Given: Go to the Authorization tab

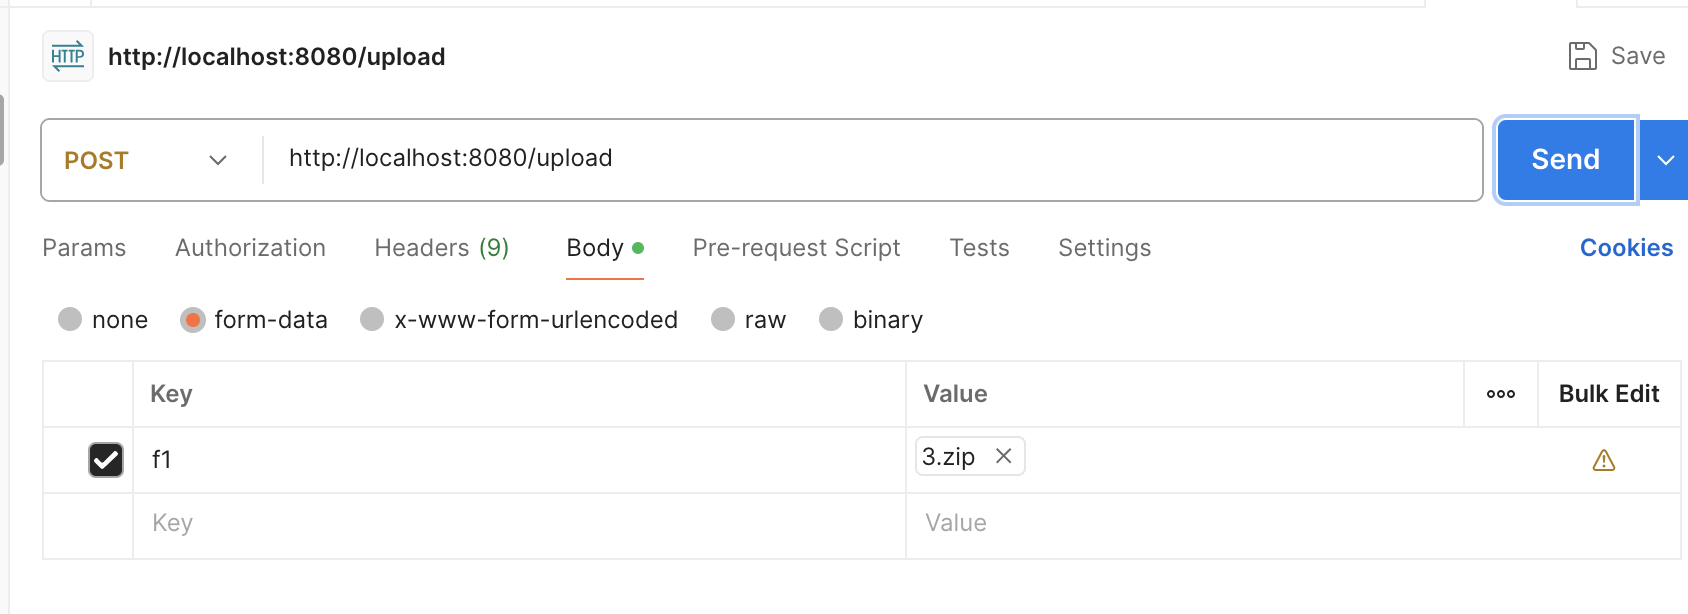Looking at the screenshot, I should tap(250, 248).
